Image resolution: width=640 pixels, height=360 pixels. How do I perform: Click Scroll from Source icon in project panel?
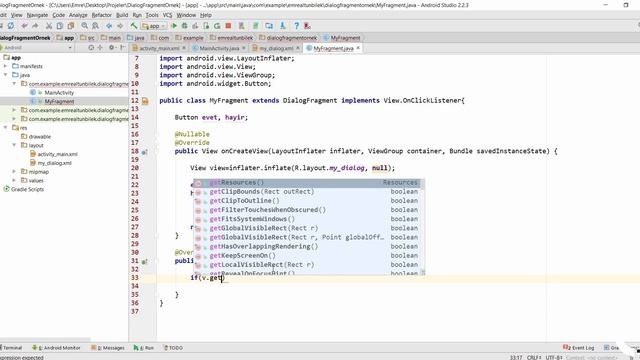pyautogui.click(x=91, y=48)
